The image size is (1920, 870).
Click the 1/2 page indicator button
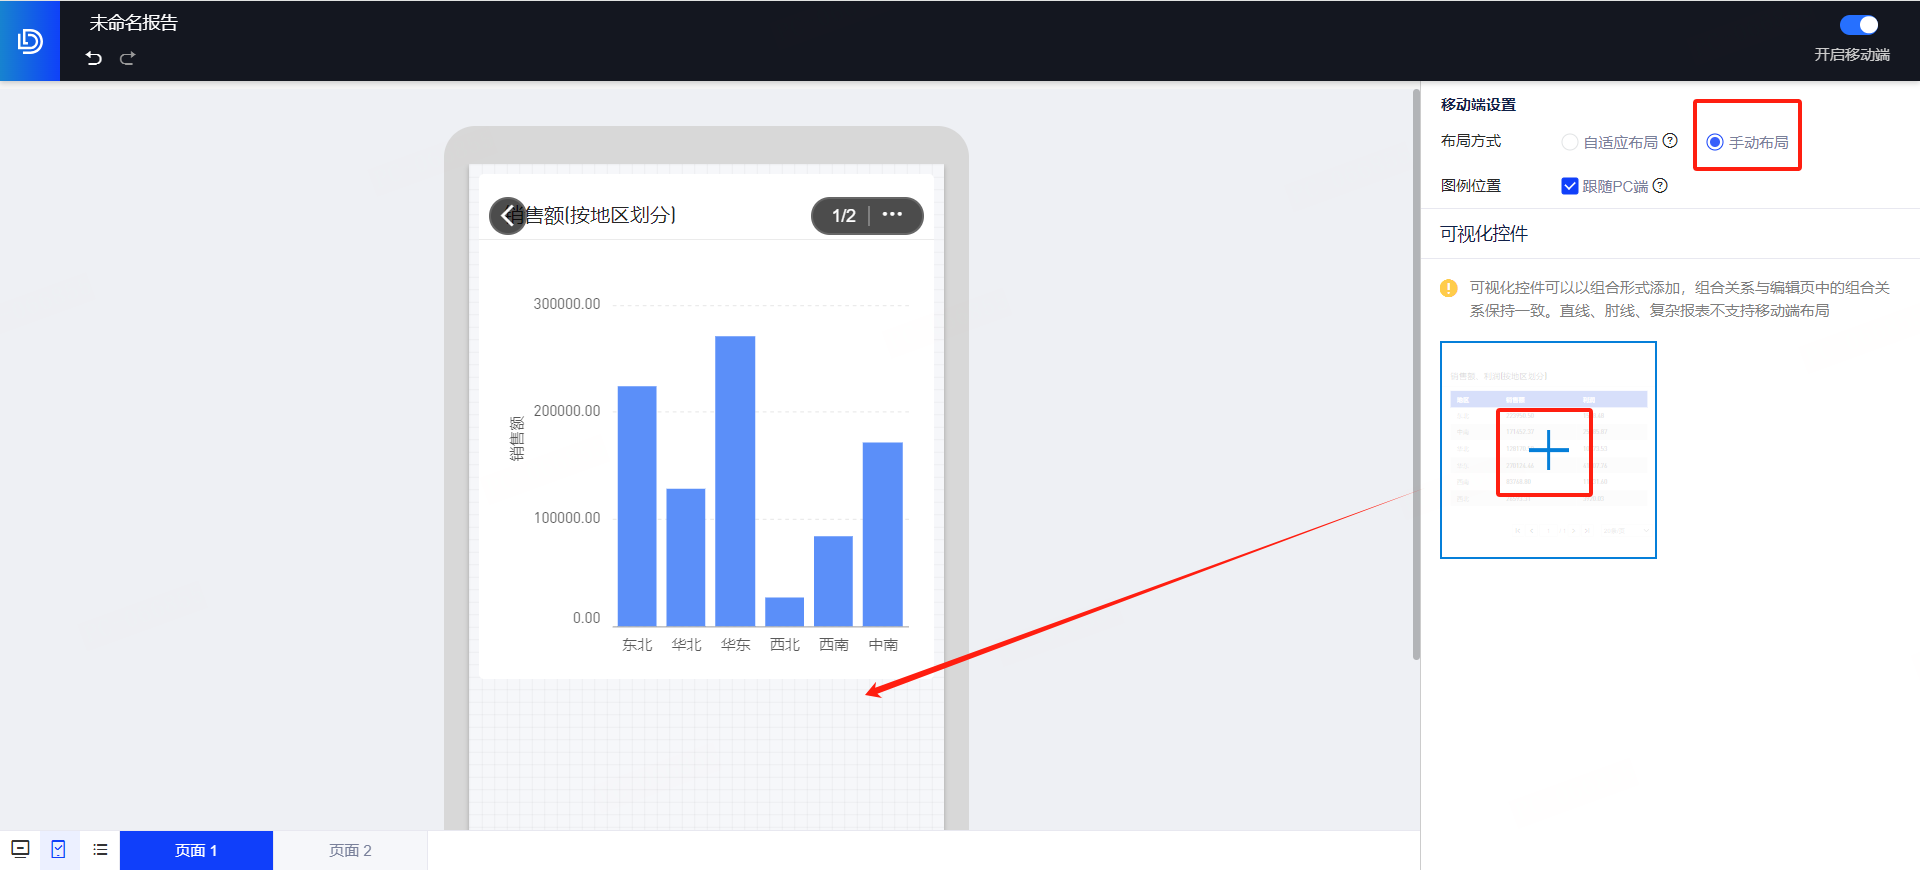tap(843, 215)
